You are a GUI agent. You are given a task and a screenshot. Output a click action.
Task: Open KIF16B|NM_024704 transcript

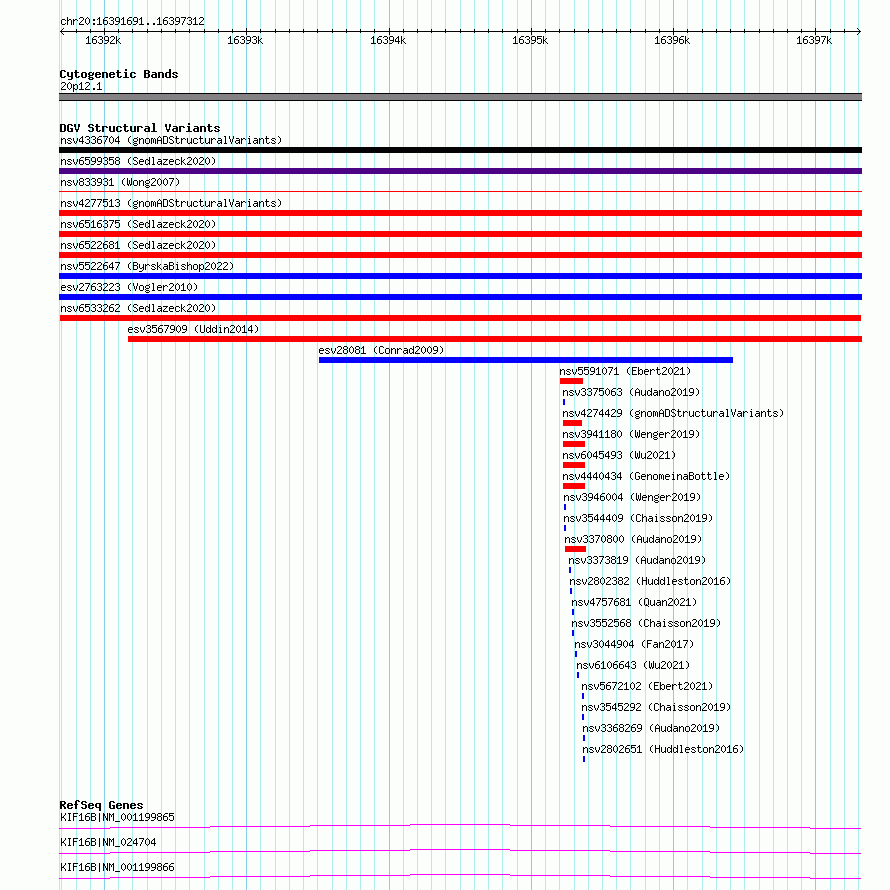click(x=108, y=842)
